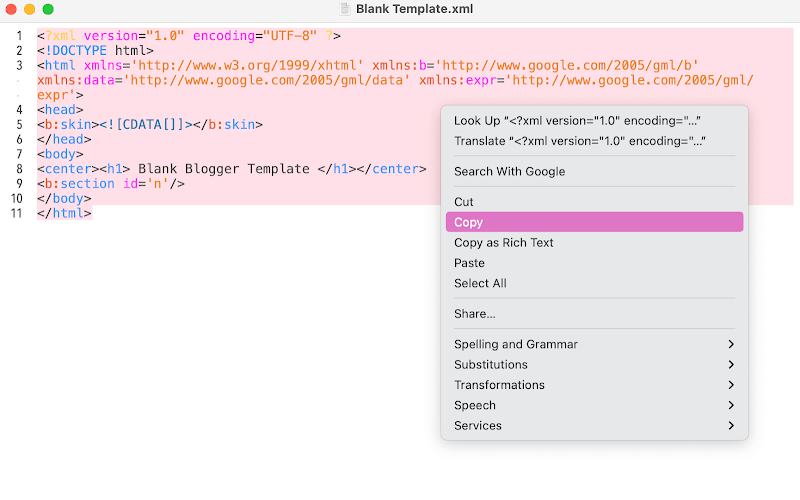Choose Copy from the context menu
Viewport: 800px width, 500px height.
pyautogui.click(x=594, y=222)
